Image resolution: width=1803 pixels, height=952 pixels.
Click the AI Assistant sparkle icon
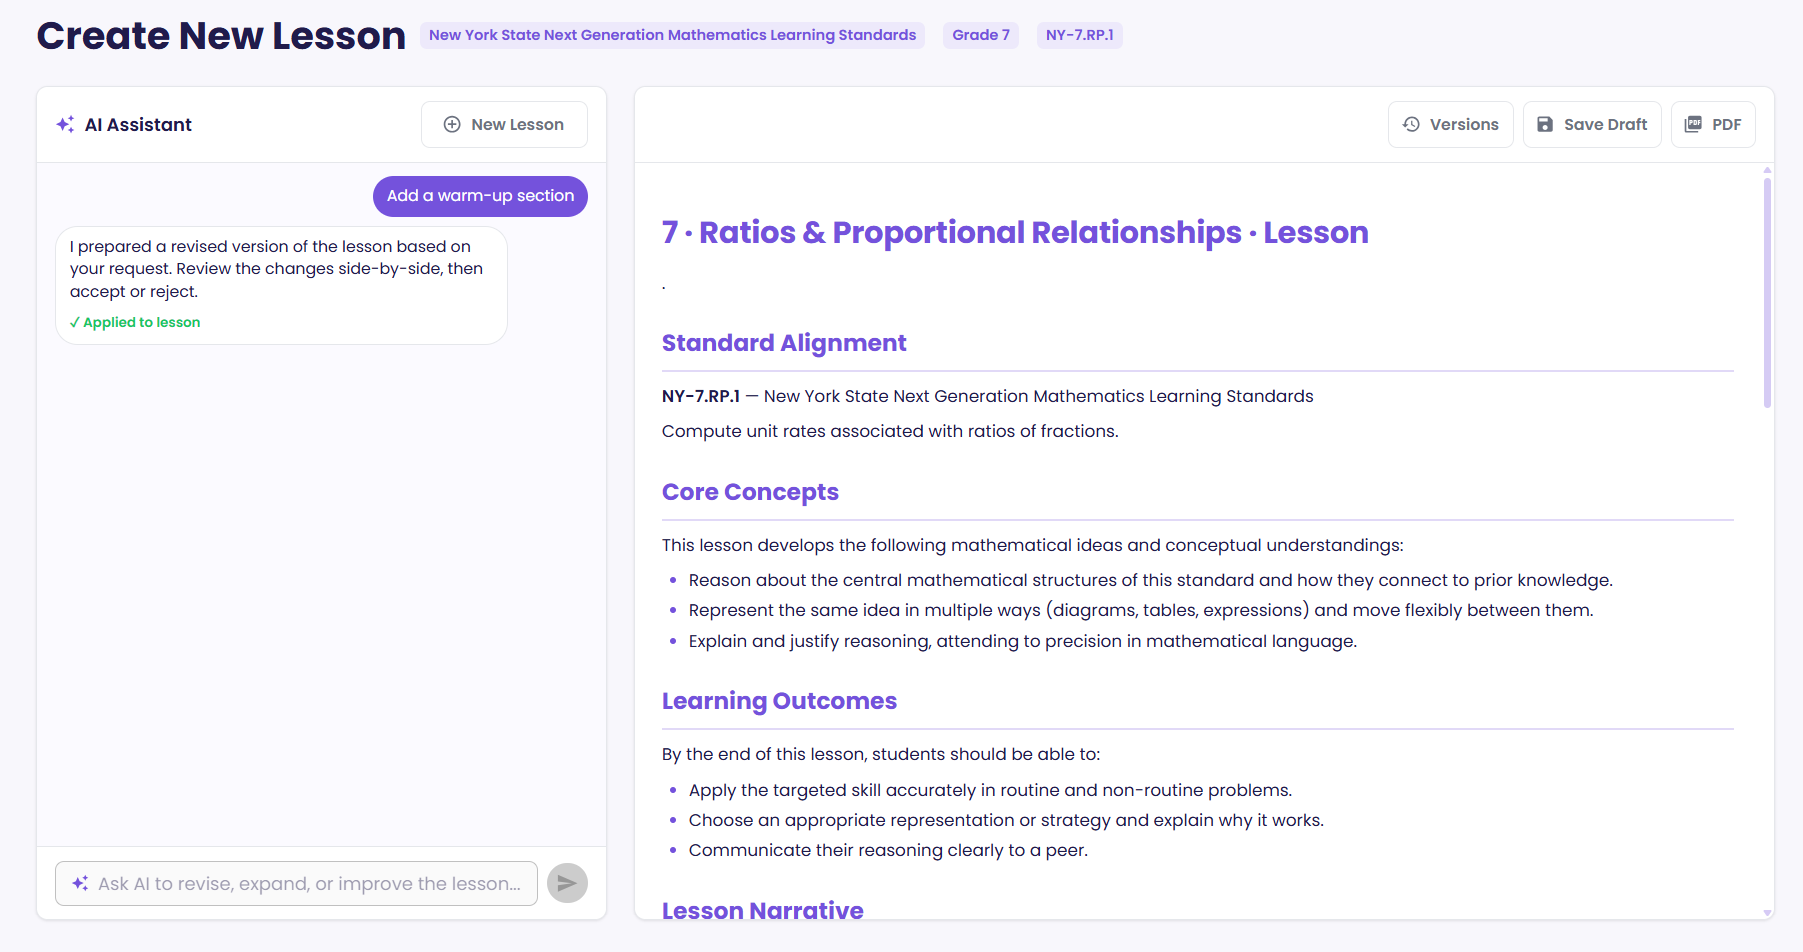[65, 124]
